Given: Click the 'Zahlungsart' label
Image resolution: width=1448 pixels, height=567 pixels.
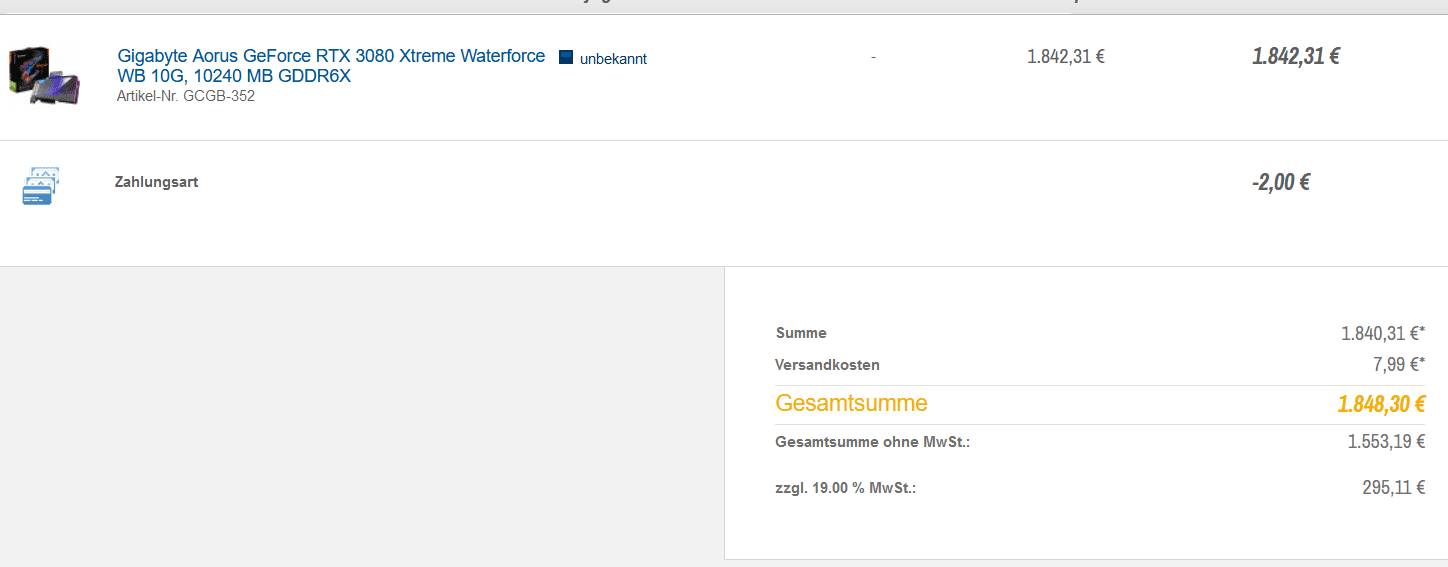Looking at the screenshot, I should (156, 182).
